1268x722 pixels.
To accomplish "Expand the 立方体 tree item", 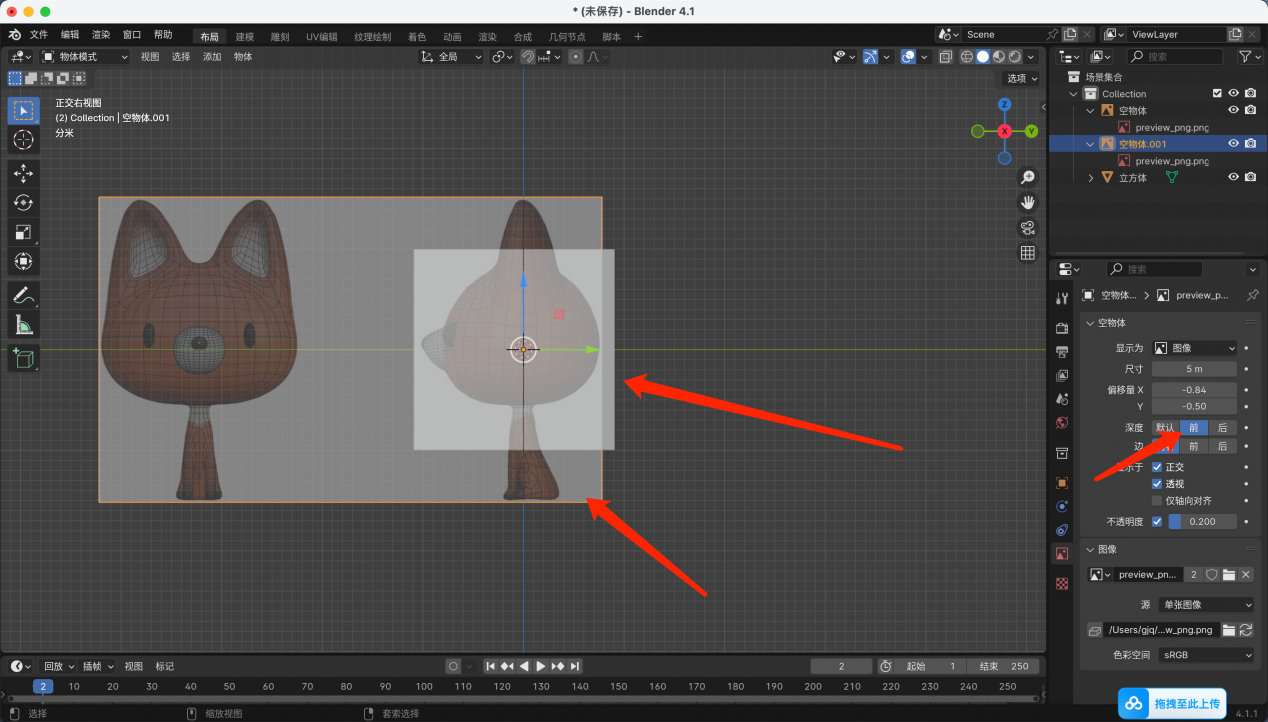I will pyautogui.click(x=1091, y=178).
